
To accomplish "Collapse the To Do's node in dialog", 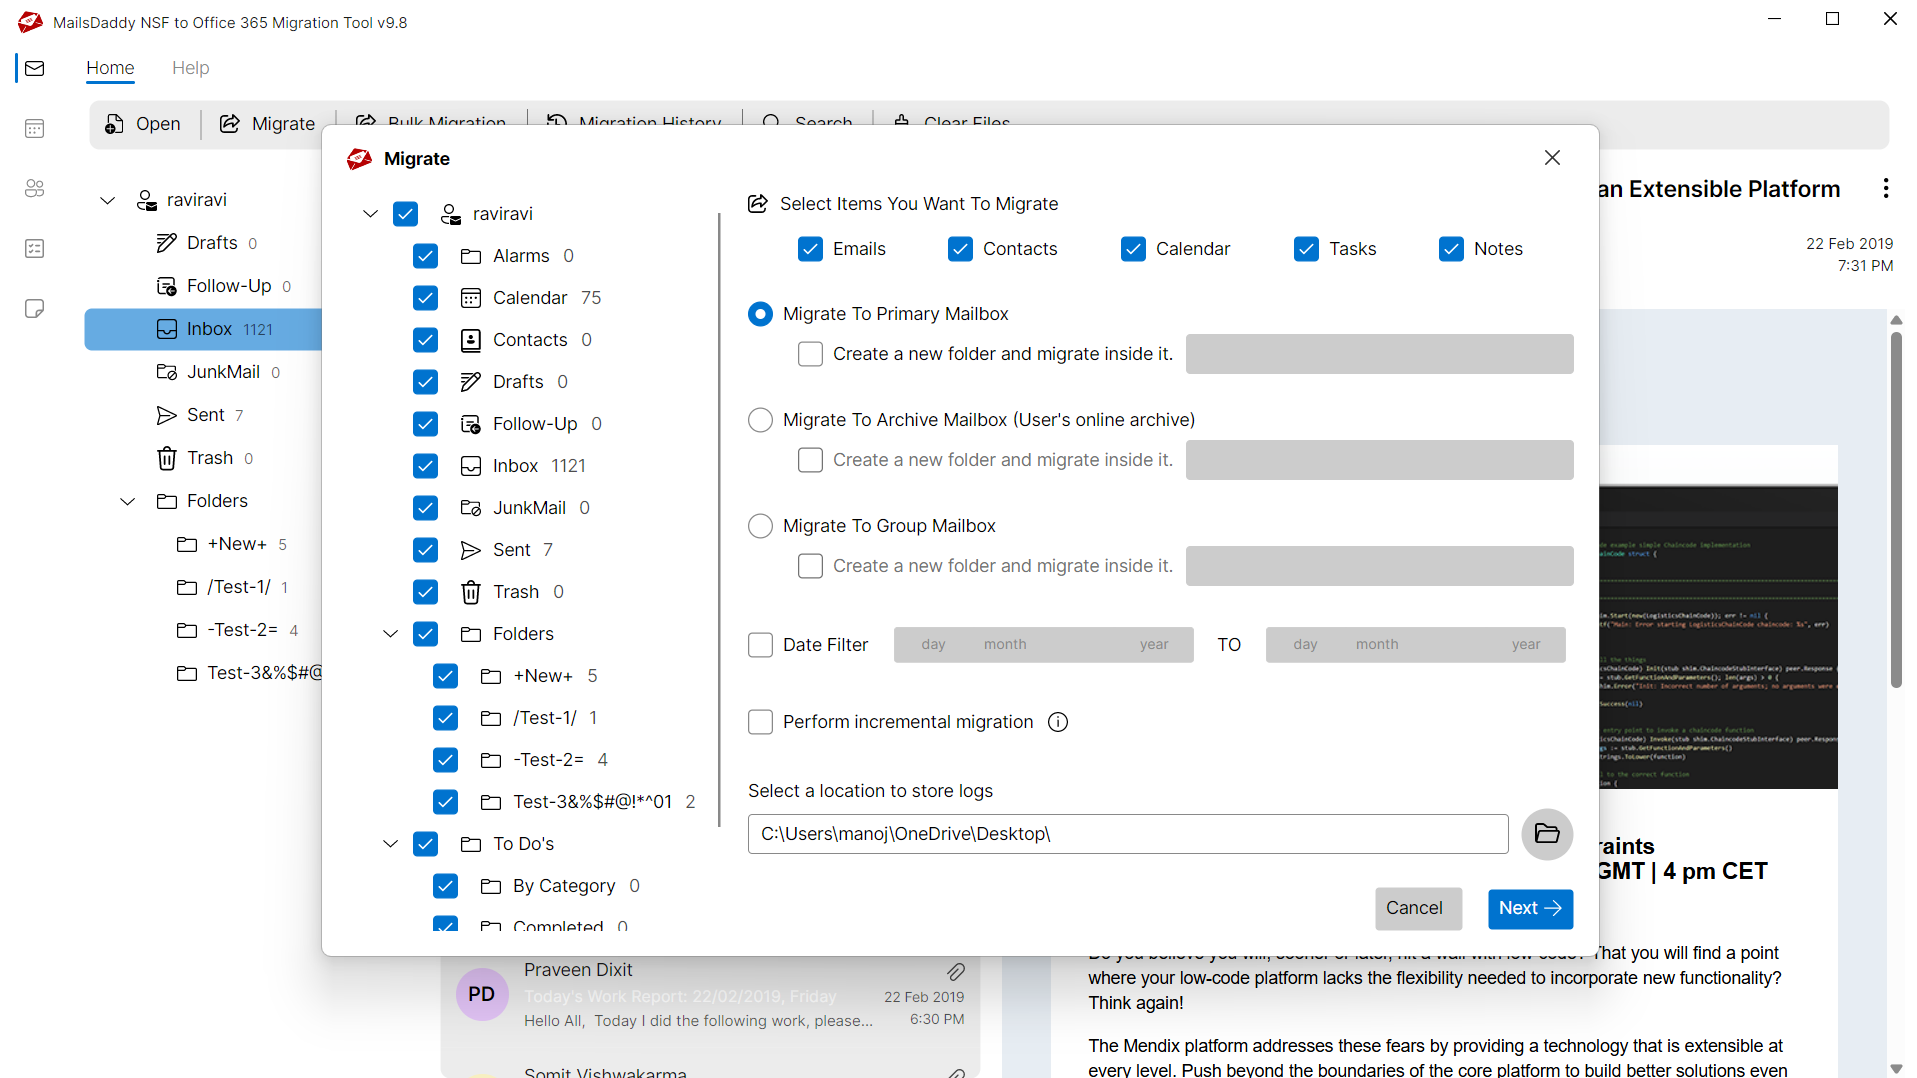I will pyautogui.click(x=390, y=844).
